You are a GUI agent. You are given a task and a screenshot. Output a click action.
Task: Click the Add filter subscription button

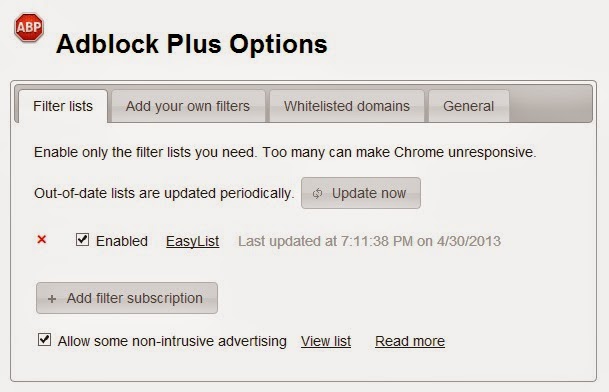point(127,298)
